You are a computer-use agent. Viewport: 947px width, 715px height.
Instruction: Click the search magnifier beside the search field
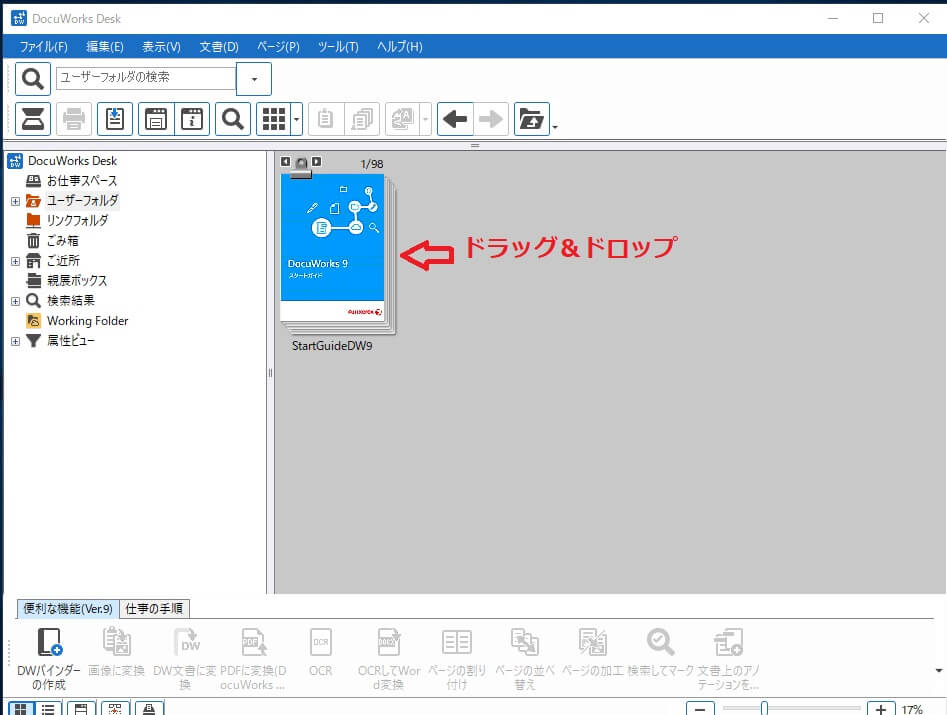point(33,79)
